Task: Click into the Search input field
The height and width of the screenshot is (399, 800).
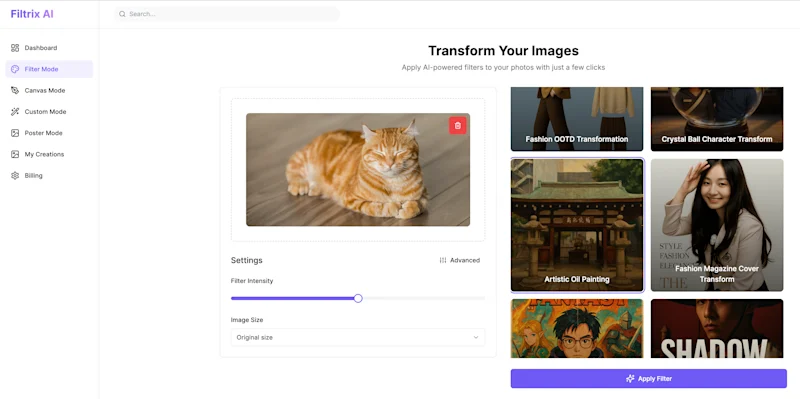Action: coord(227,14)
